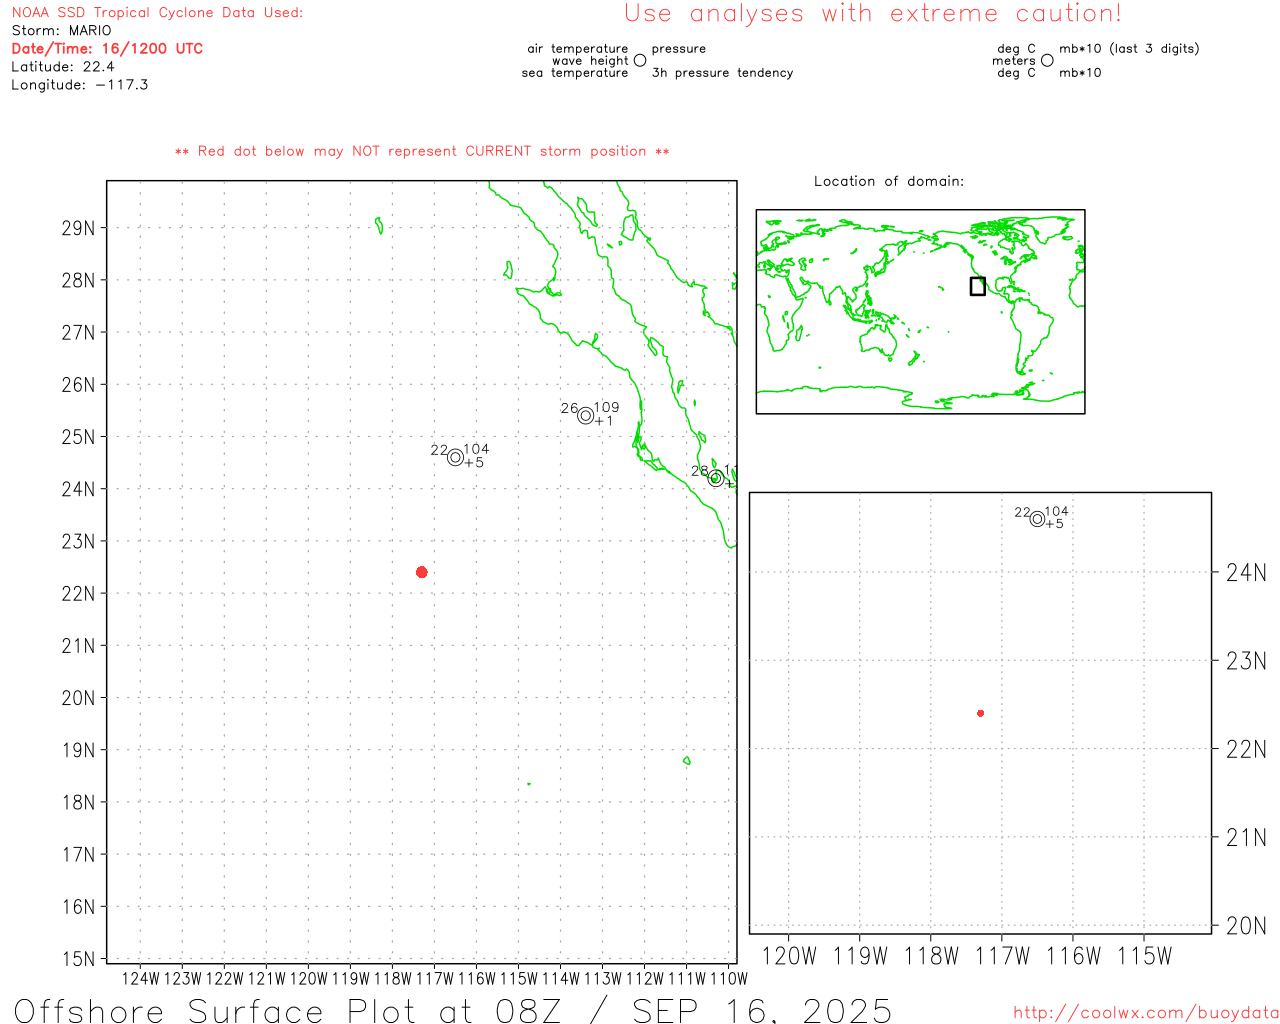1280x1024 pixels.
Task: Click the red storm dot in zoomed inset map
Action: pyautogui.click(x=981, y=713)
